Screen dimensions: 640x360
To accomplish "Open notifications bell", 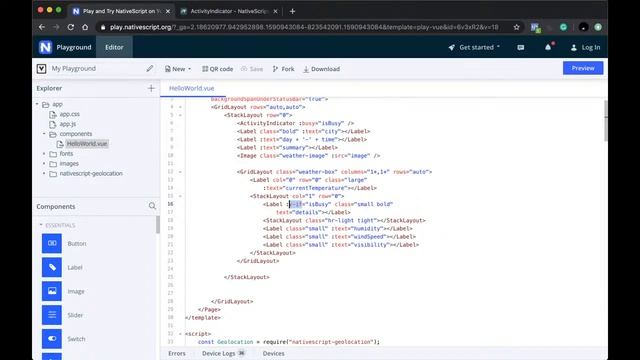I will pyautogui.click(x=548, y=47).
